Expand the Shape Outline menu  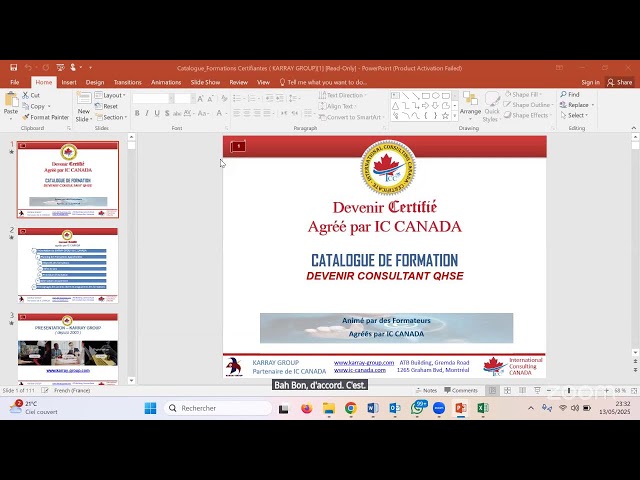click(x=529, y=105)
